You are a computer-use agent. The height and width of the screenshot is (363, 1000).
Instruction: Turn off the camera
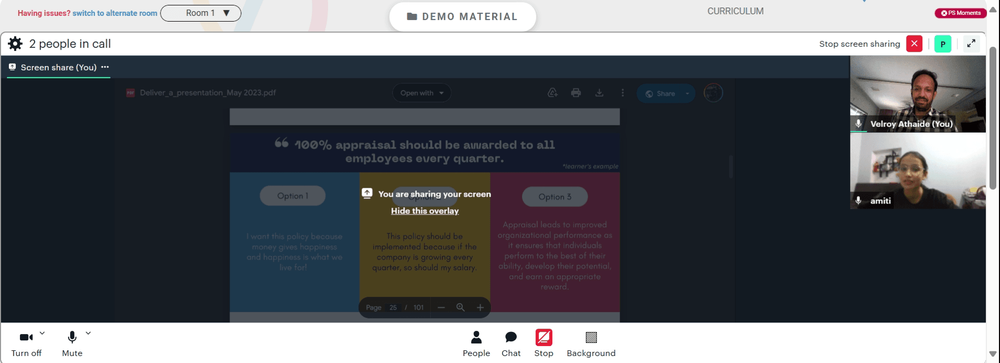[x=26, y=344]
